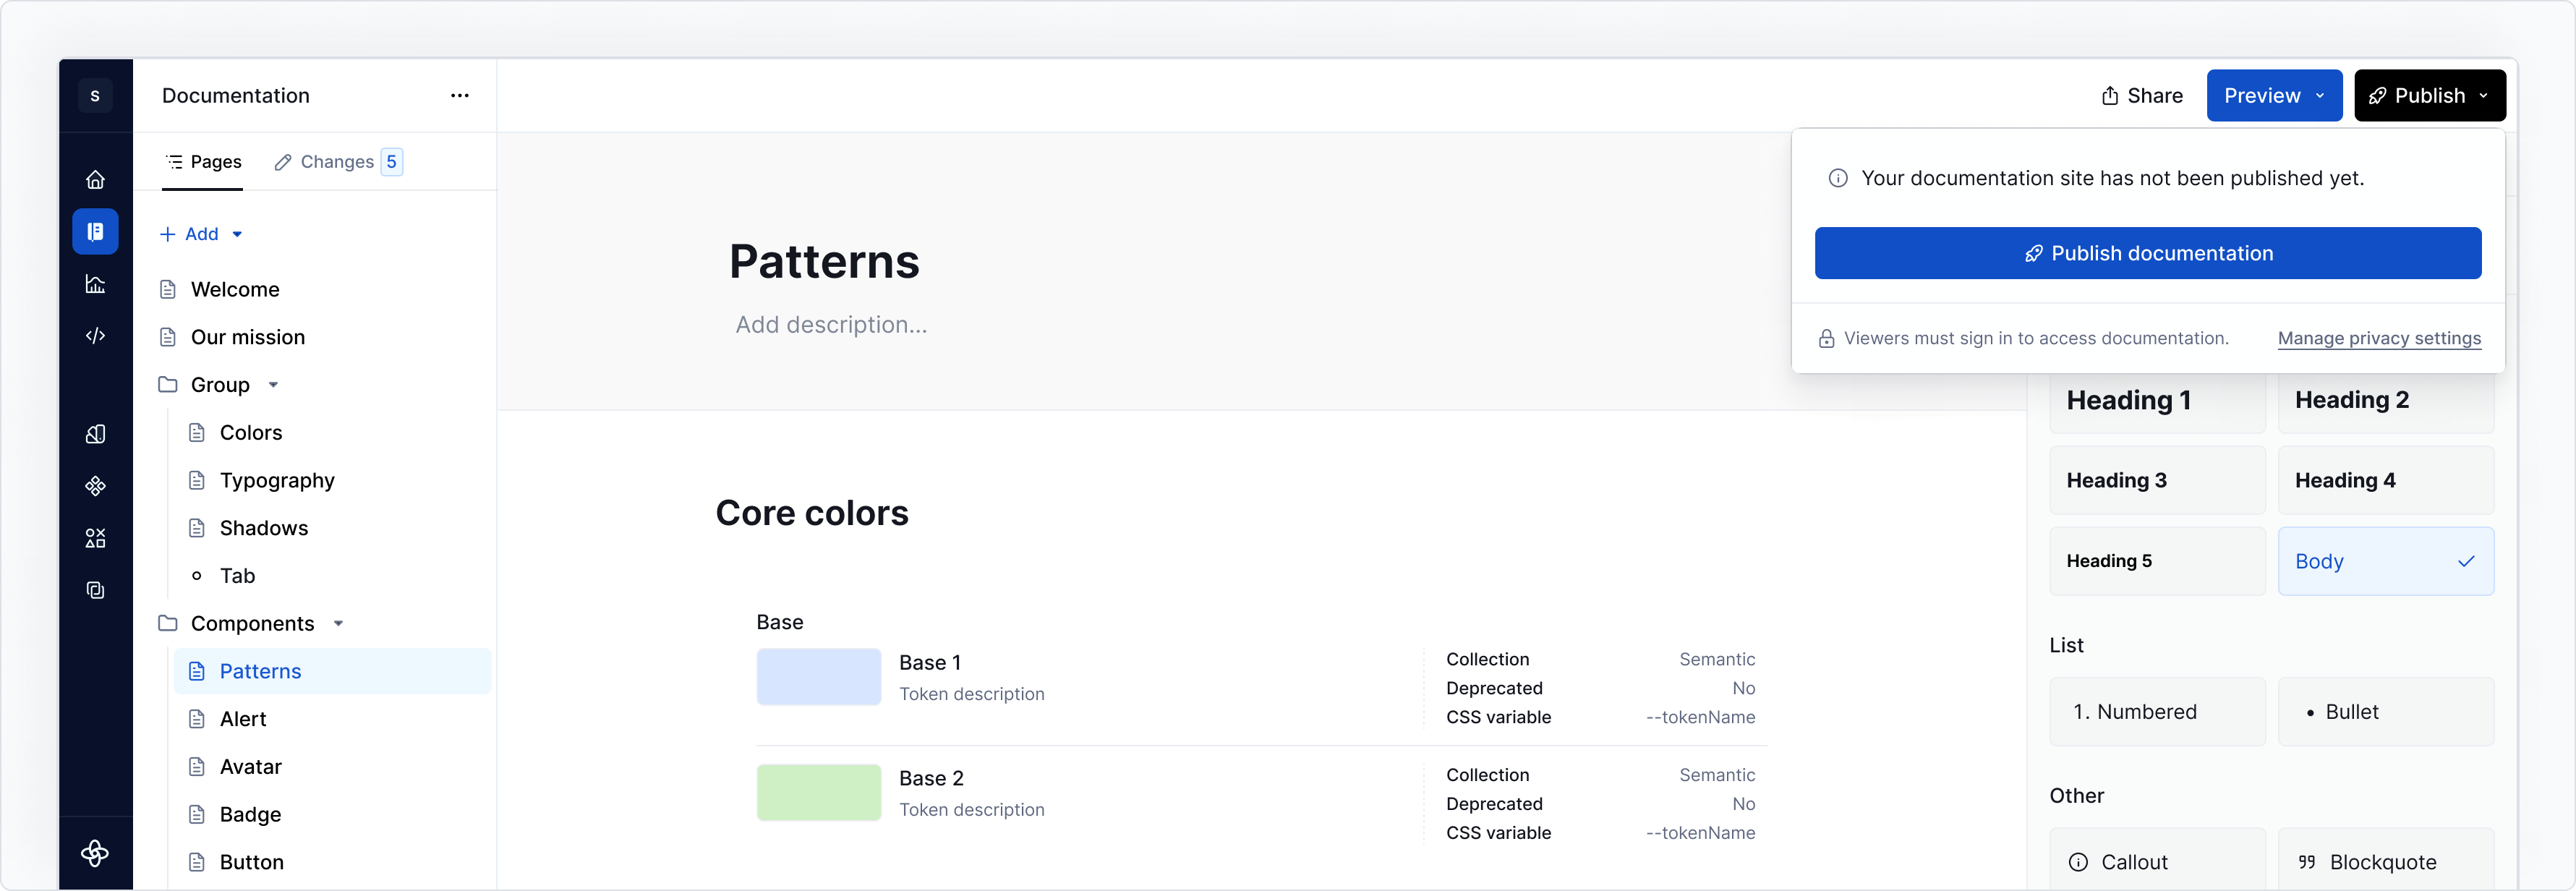Open the Pages tab
The height and width of the screenshot is (891, 2576).
click(x=204, y=161)
